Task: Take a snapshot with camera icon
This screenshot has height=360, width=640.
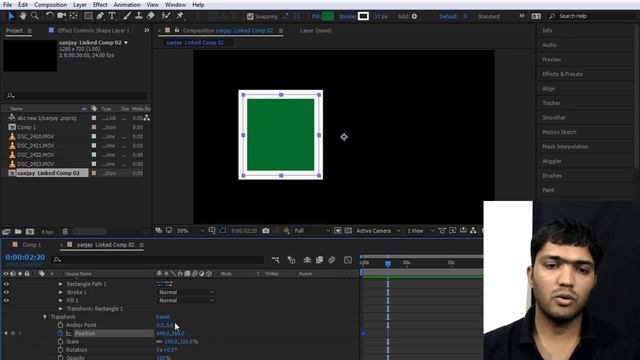Action: click(x=266, y=231)
